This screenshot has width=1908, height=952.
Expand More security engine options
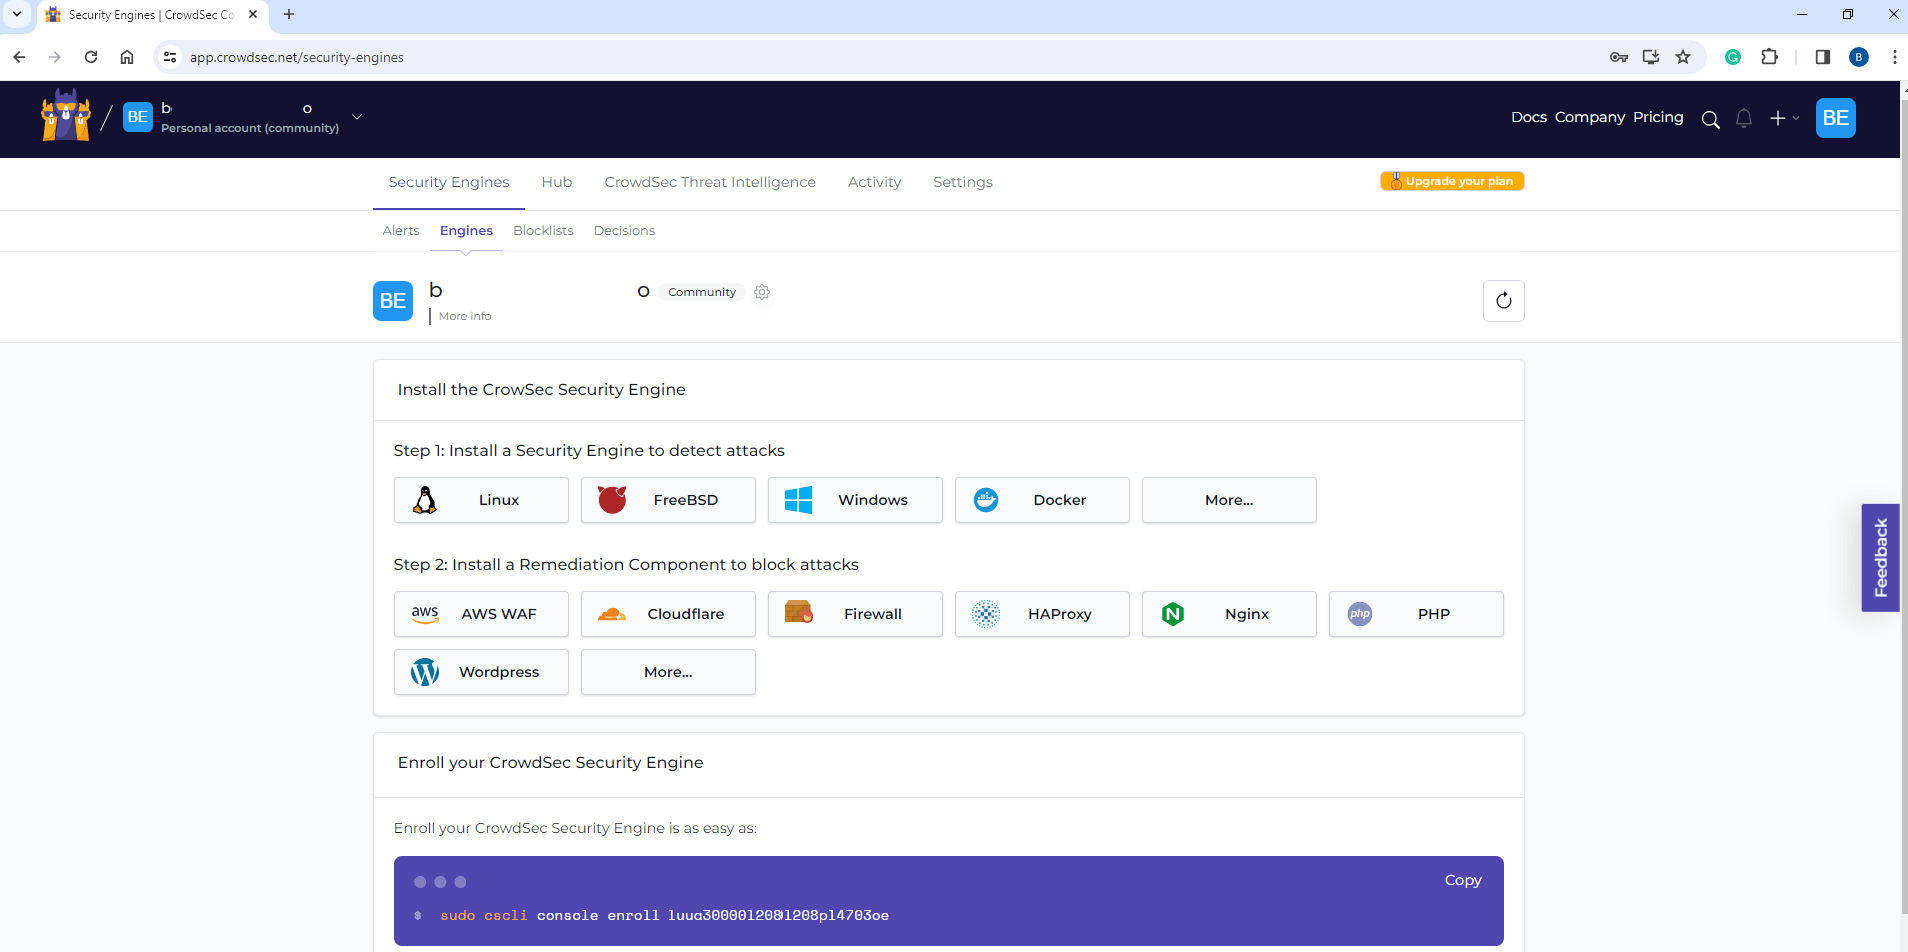(1228, 500)
